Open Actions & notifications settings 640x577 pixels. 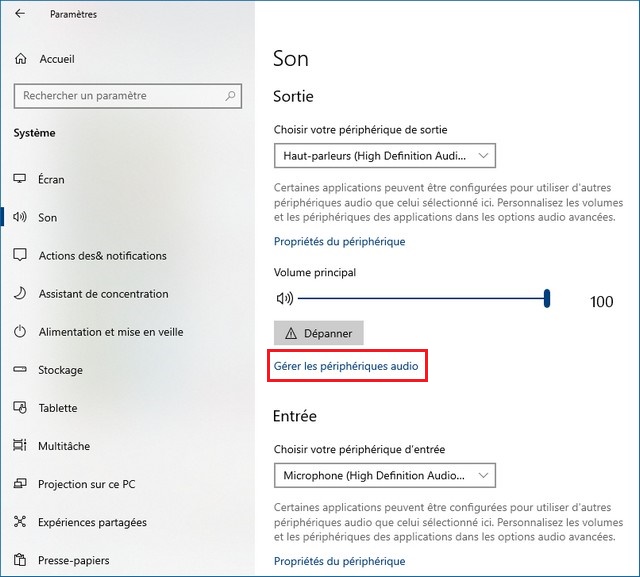click(102, 256)
